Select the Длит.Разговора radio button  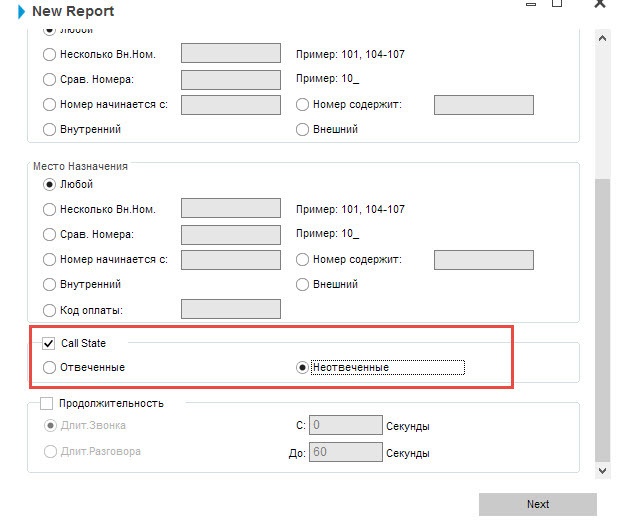pyautogui.click(x=50, y=451)
